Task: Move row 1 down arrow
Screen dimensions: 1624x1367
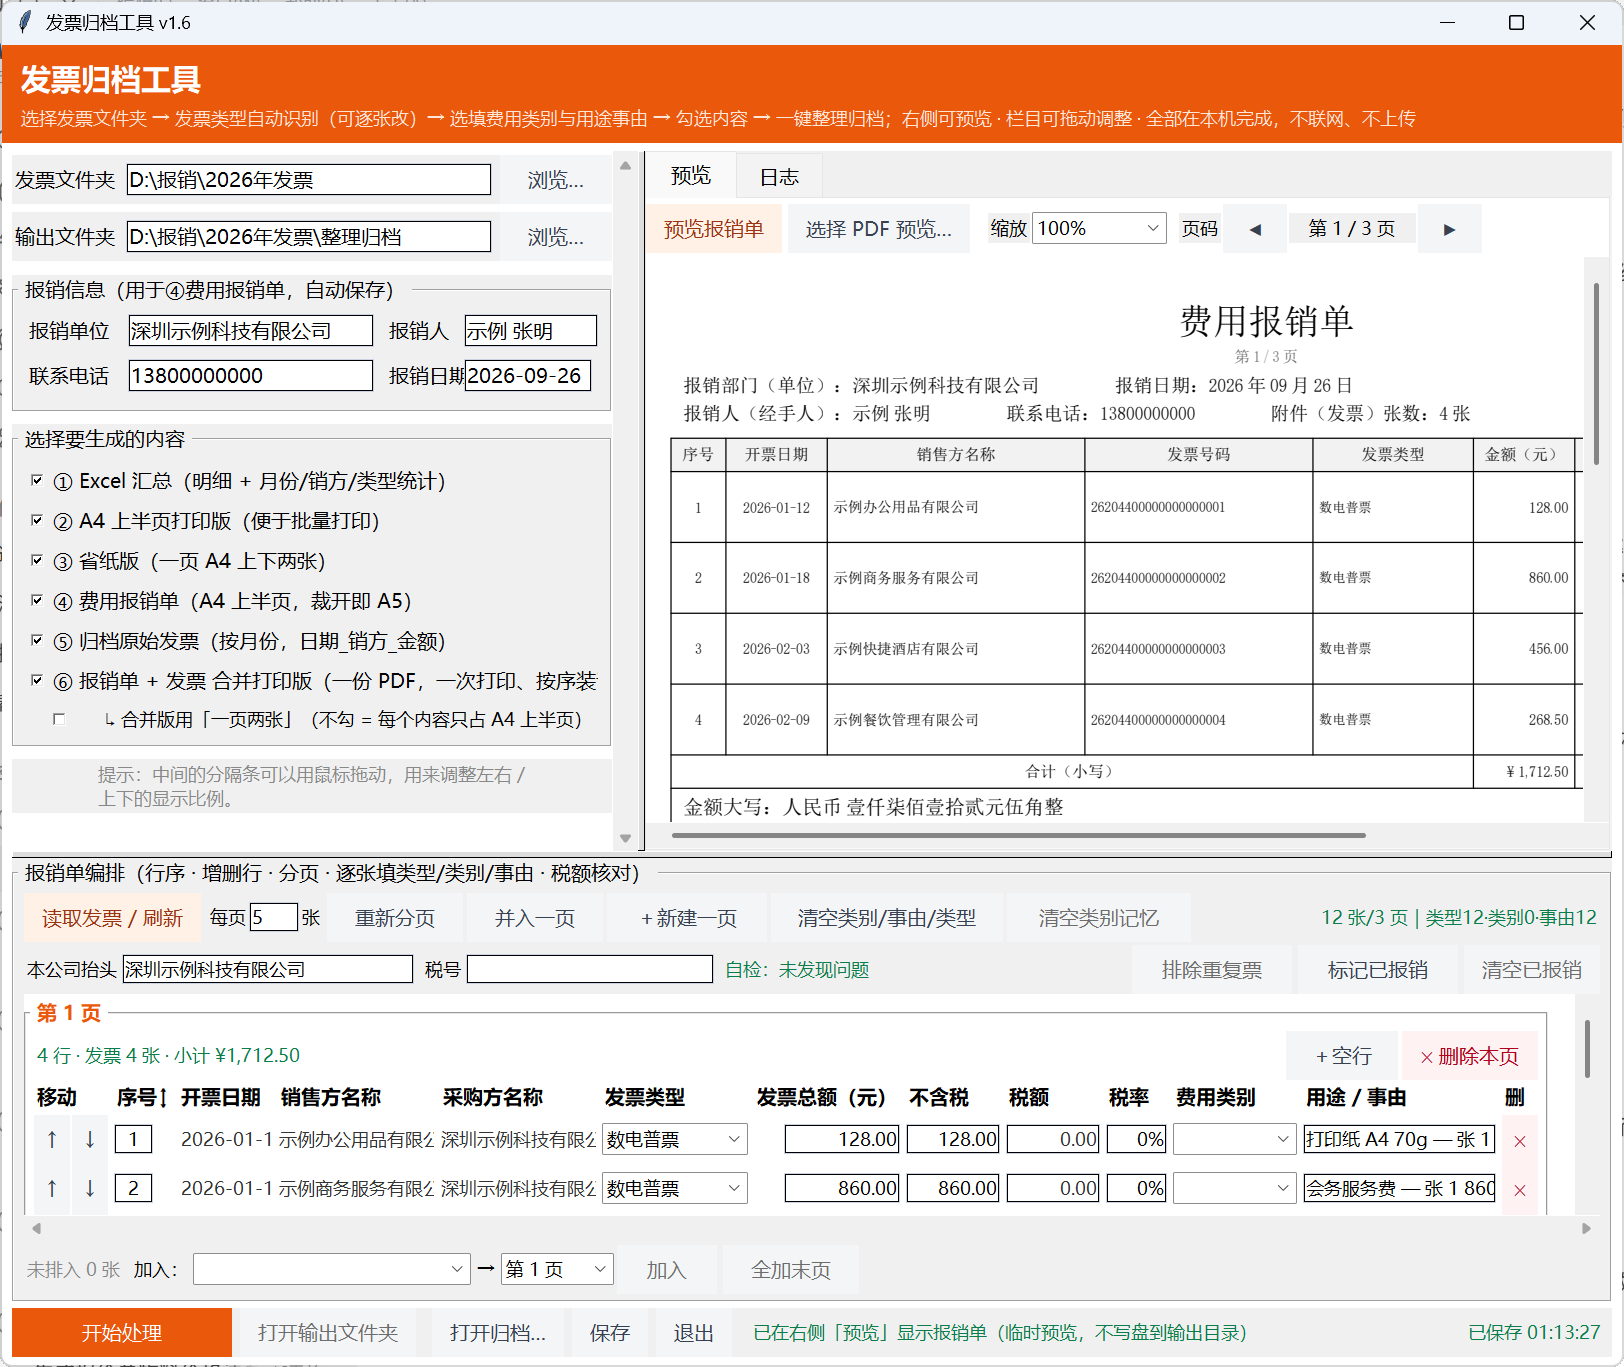Action: tap(90, 1139)
